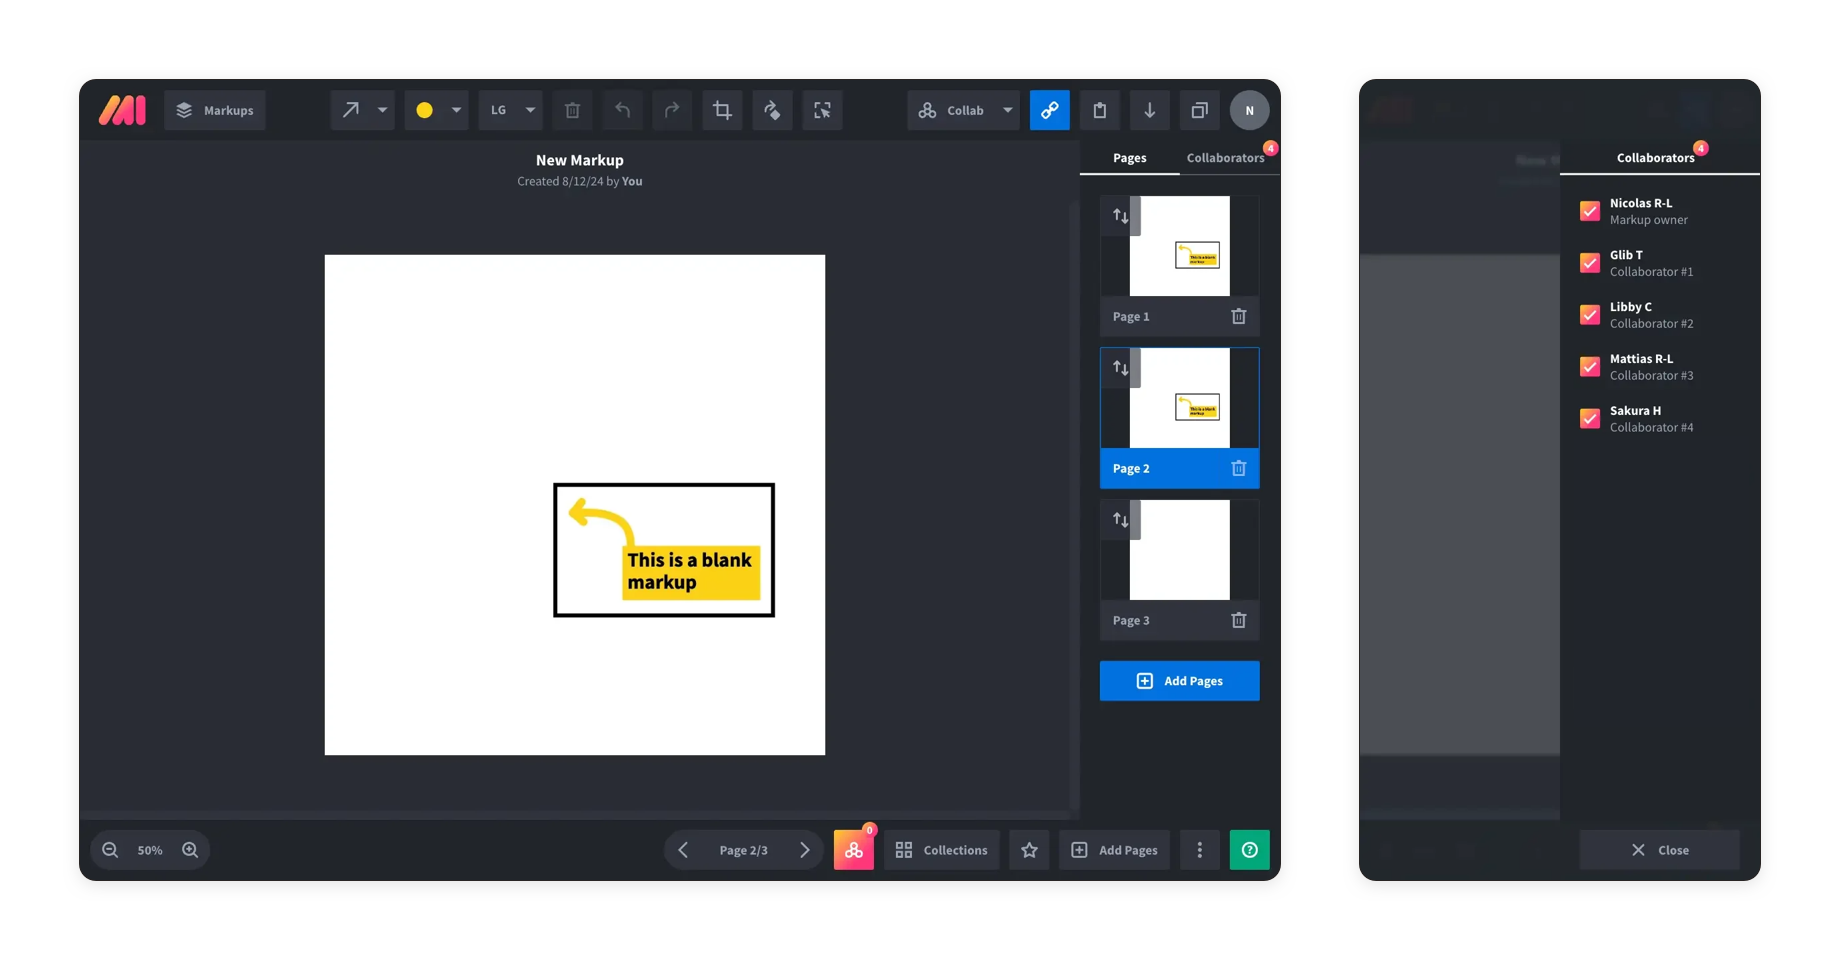Select the Page 1 thumbnail
The height and width of the screenshot is (960, 1840).
[1179, 246]
